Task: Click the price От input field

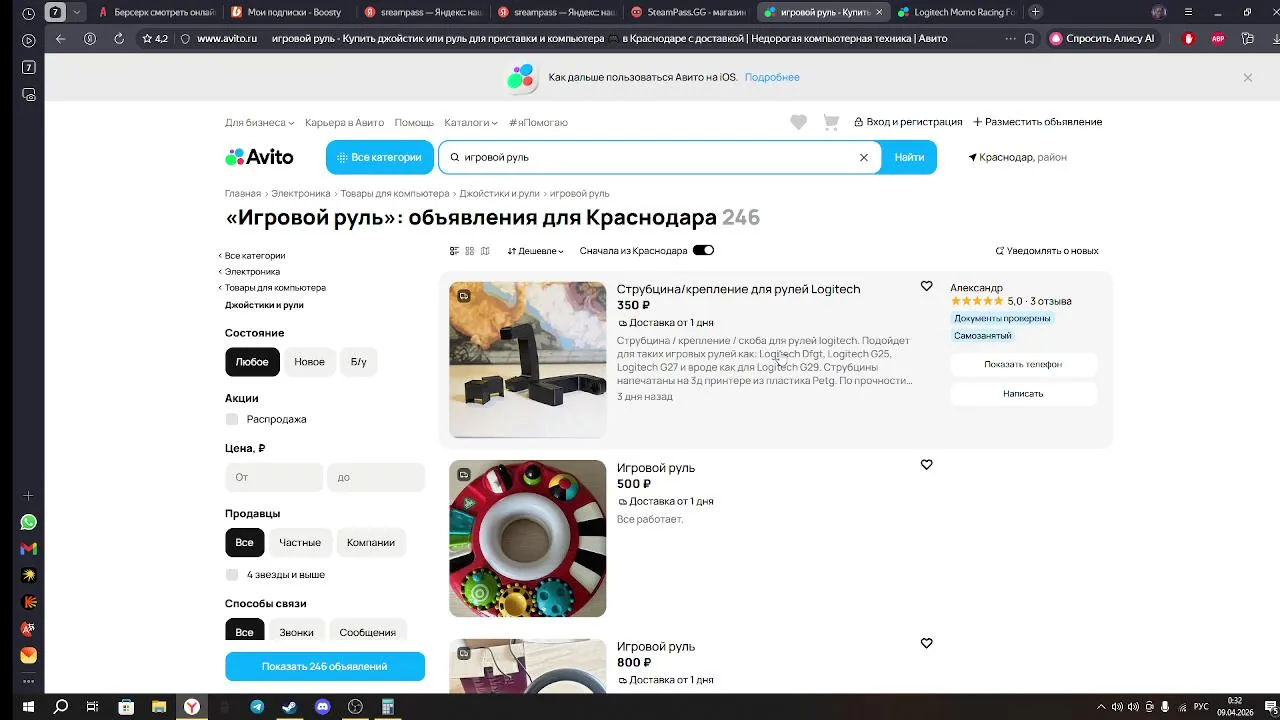Action: 274,477
